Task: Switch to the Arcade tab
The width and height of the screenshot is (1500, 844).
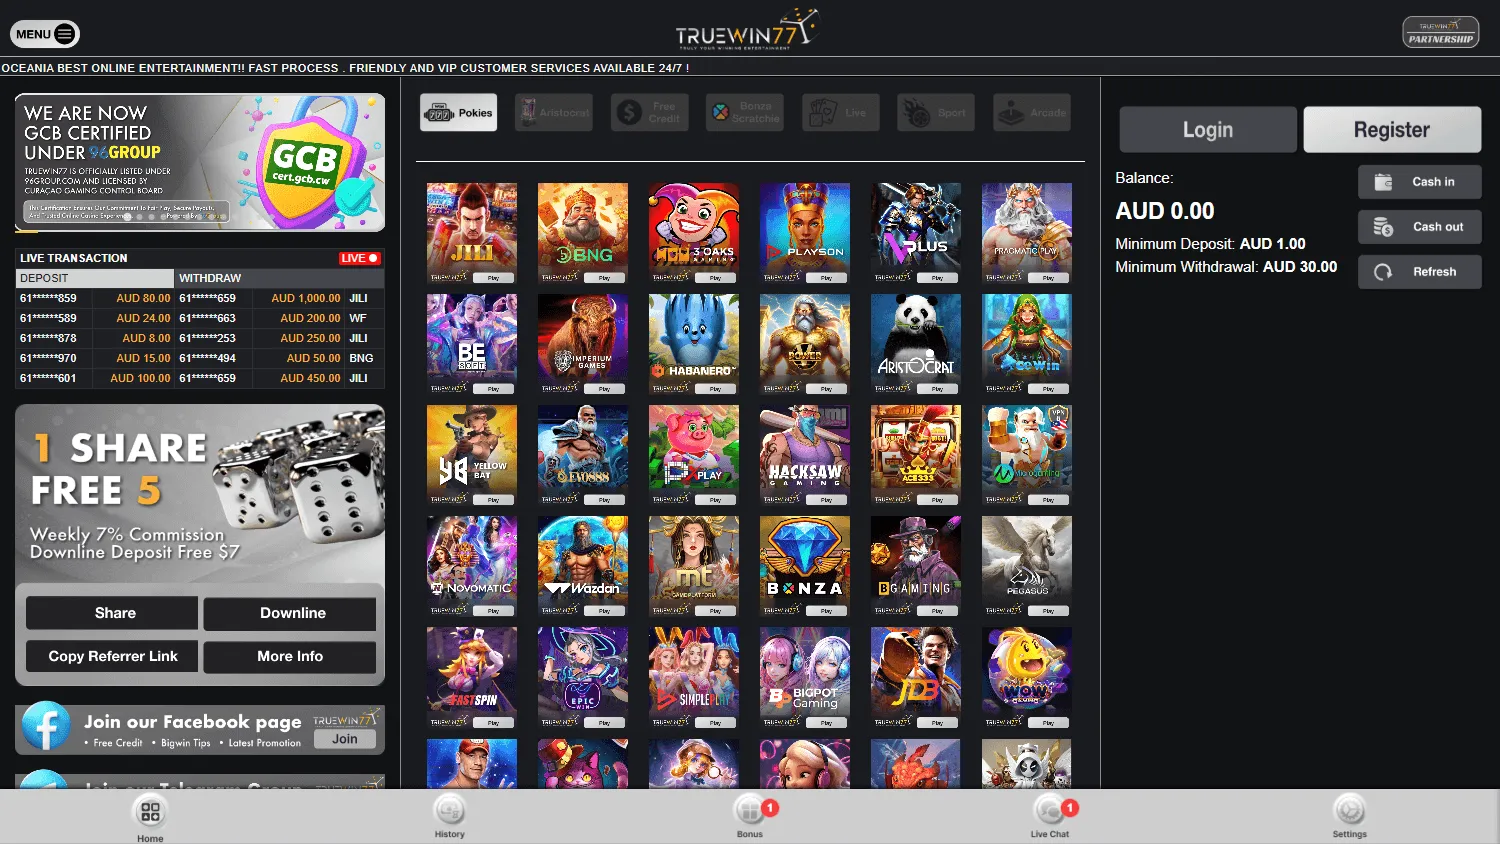Action: 1032,113
